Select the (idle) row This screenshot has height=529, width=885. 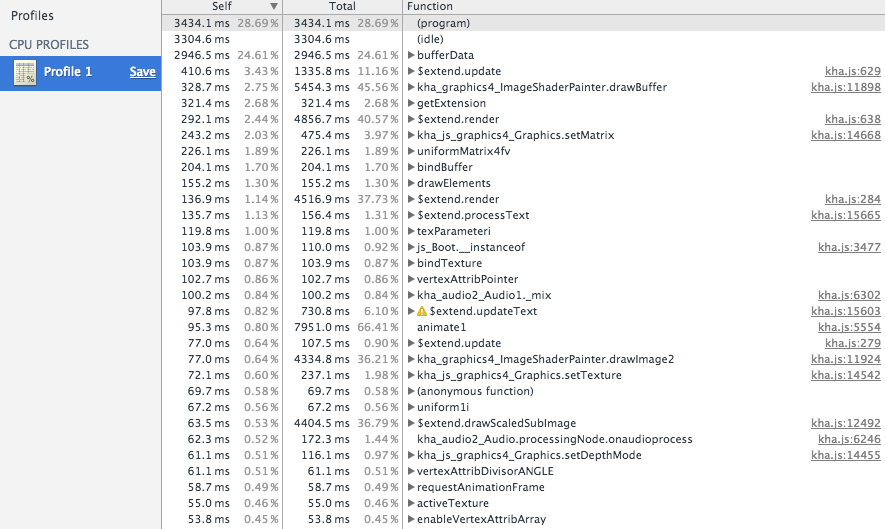point(523,39)
